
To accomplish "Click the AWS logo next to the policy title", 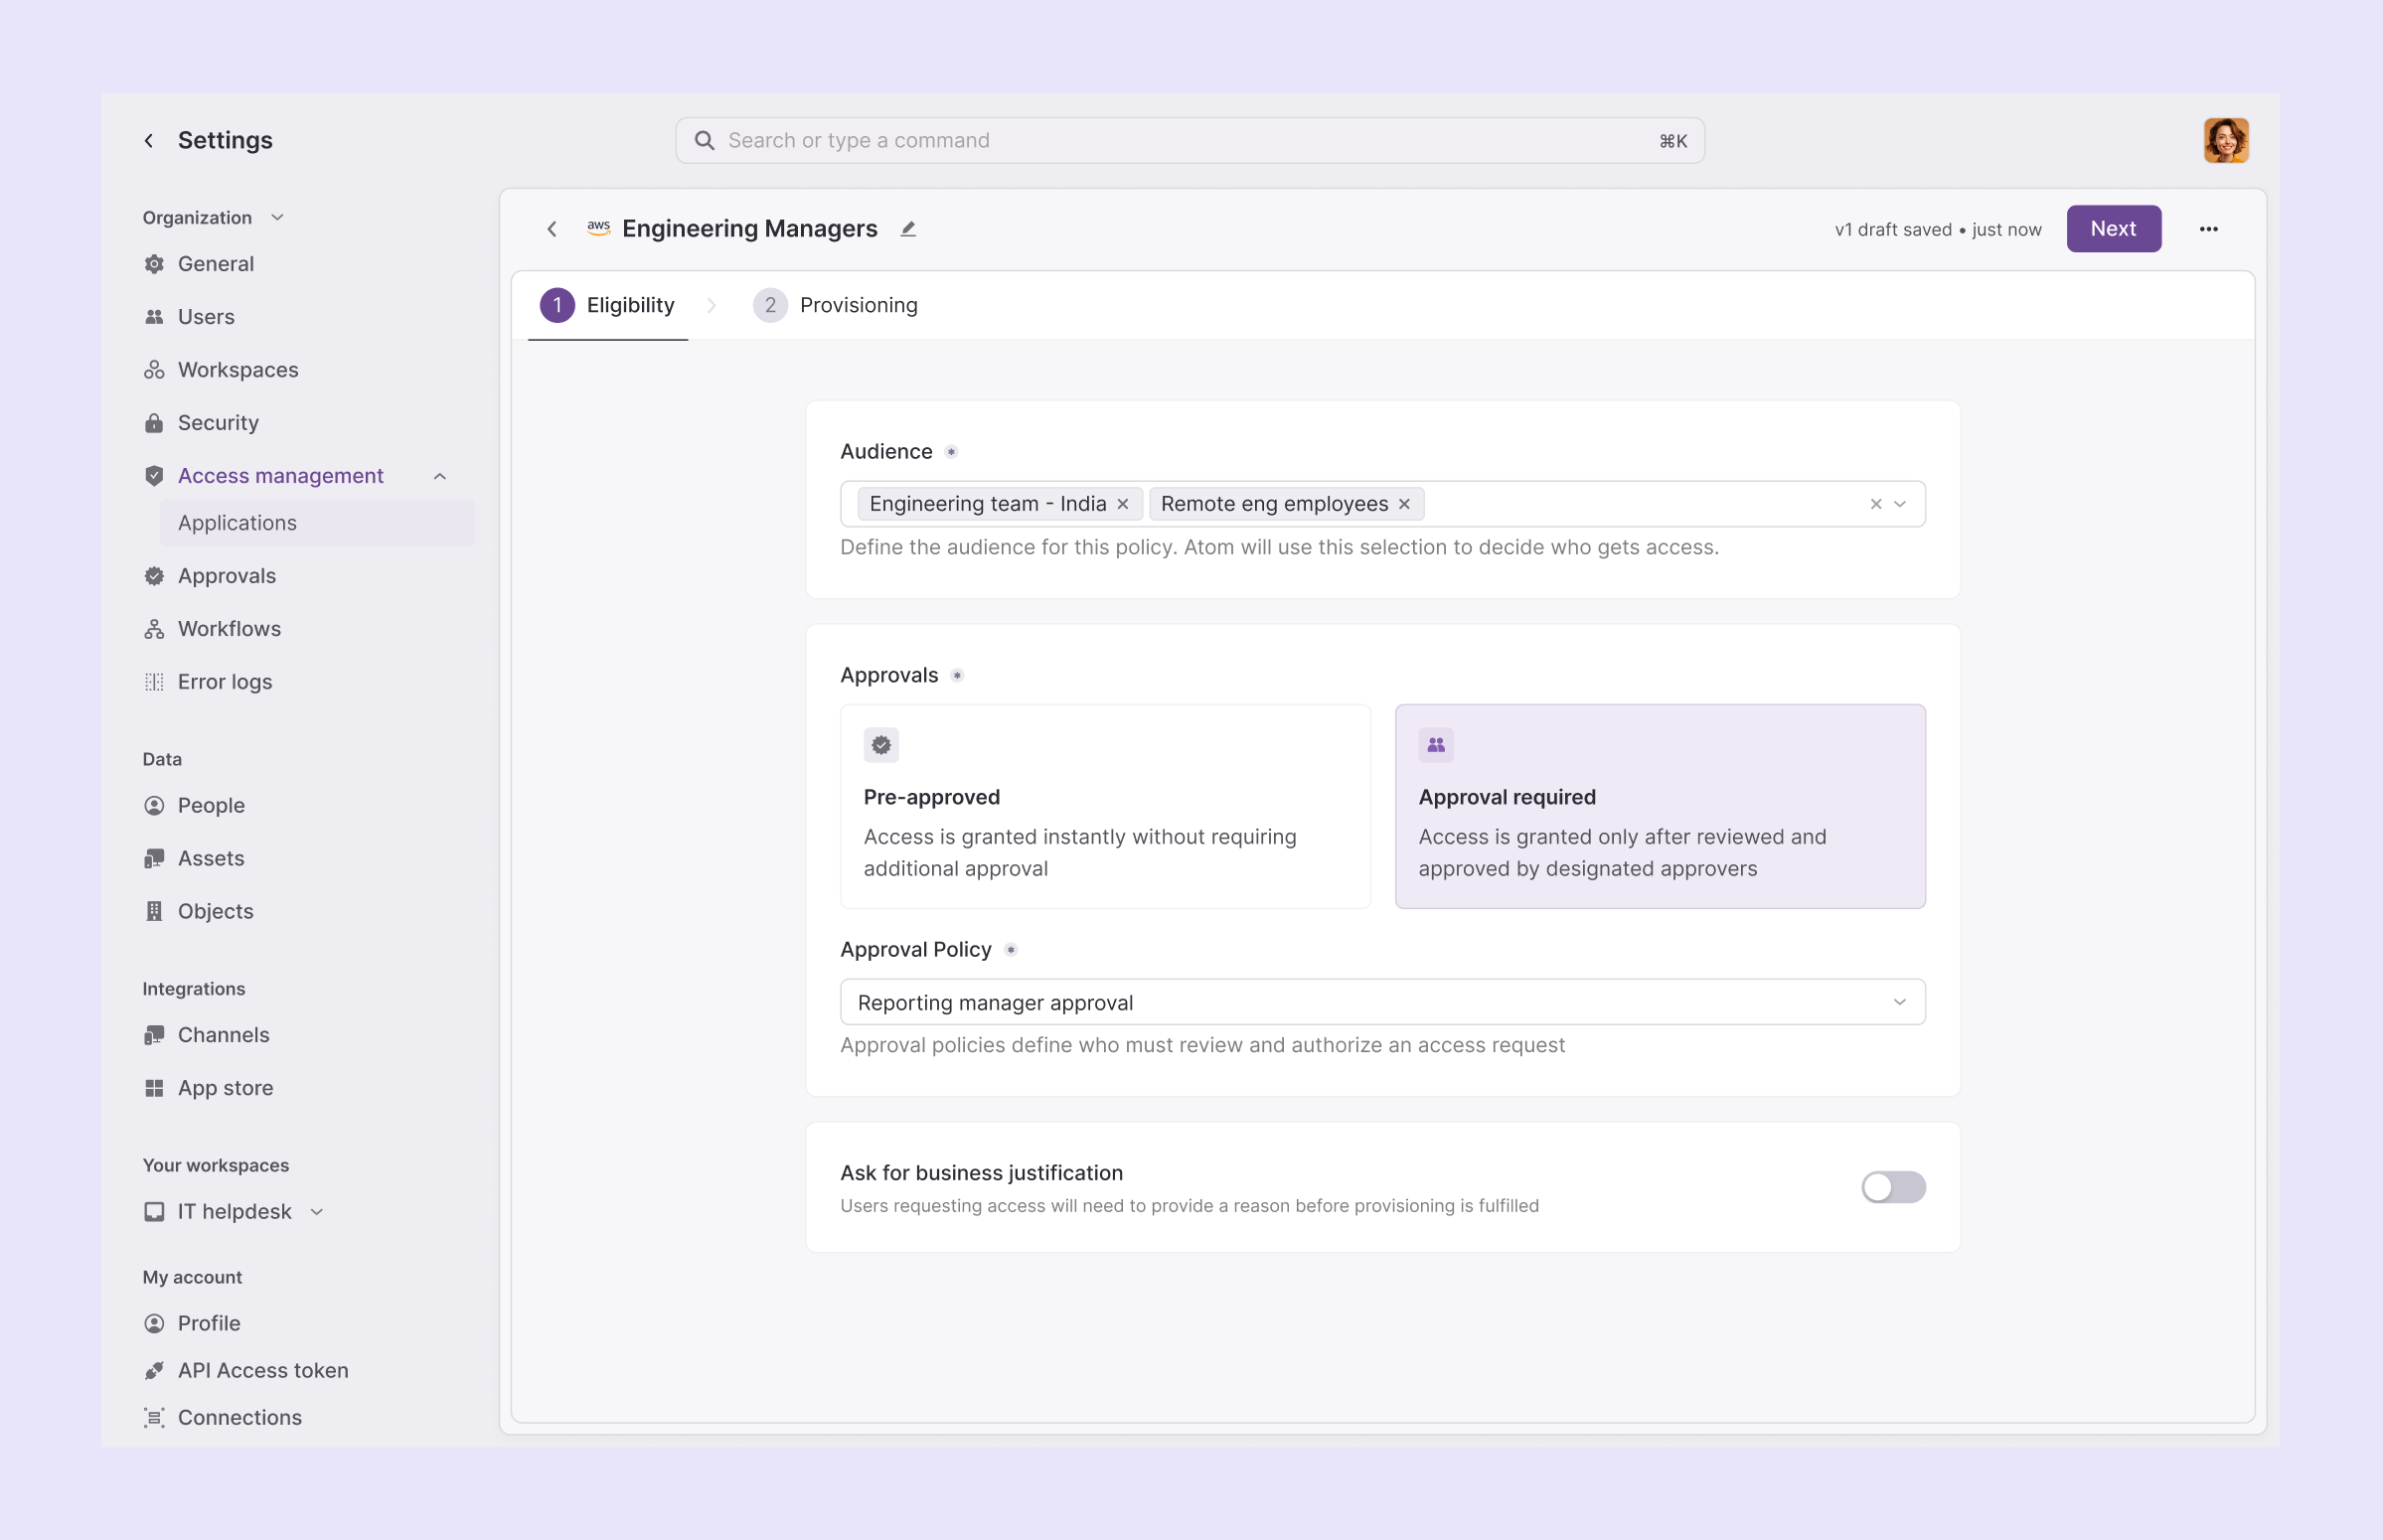I will tap(597, 228).
